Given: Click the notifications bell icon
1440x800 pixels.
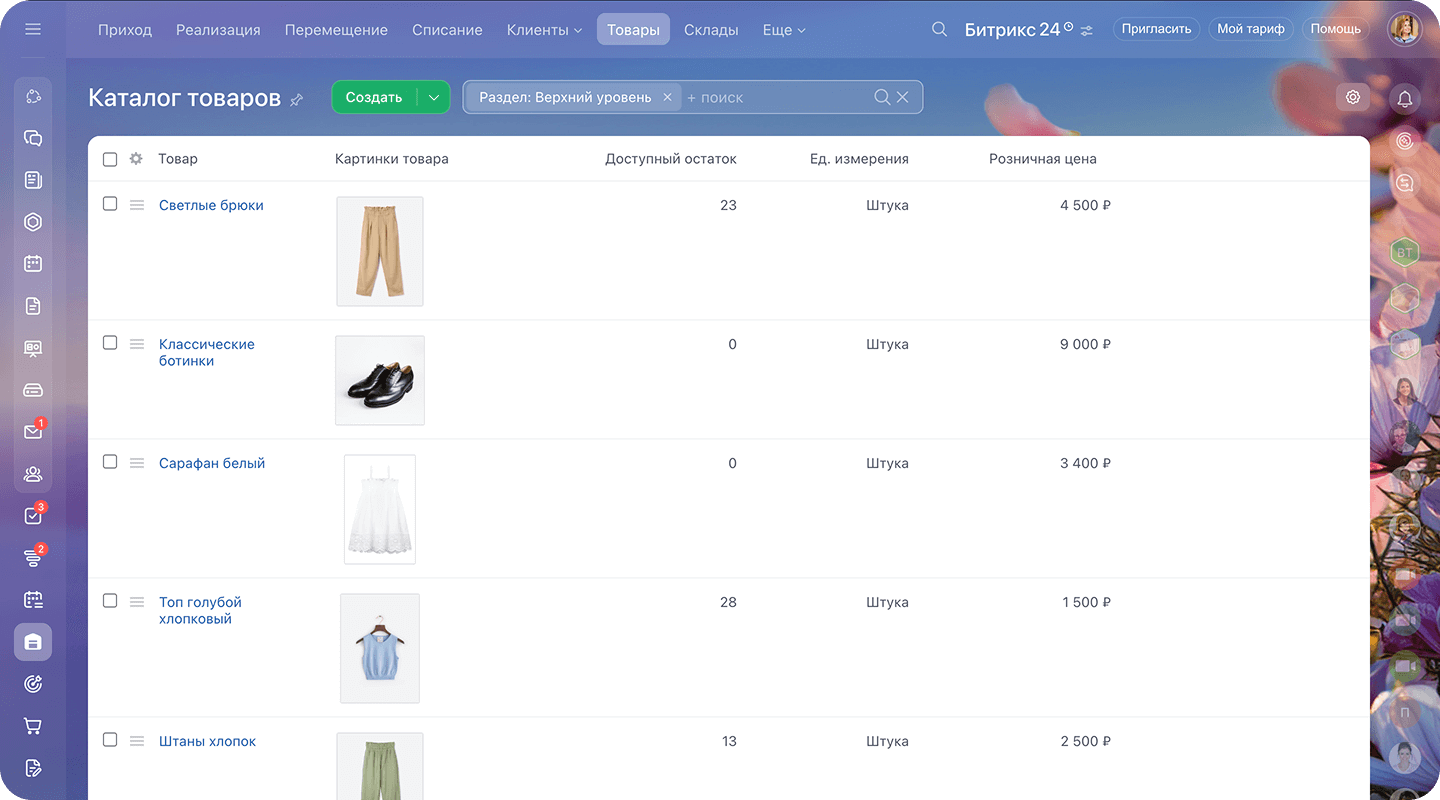Looking at the screenshot, I should (1405, 98).
